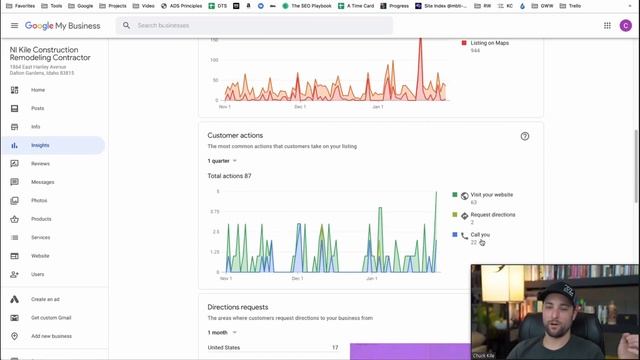This screenshot has width=640, height=360.
Task: Click the Call you legend label
Action: tap(480, 235)
